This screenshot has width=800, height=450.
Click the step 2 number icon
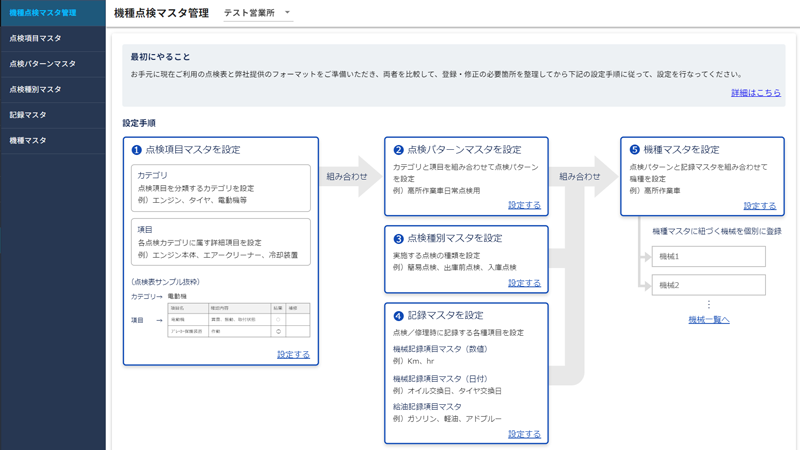[x=398, y=150]
